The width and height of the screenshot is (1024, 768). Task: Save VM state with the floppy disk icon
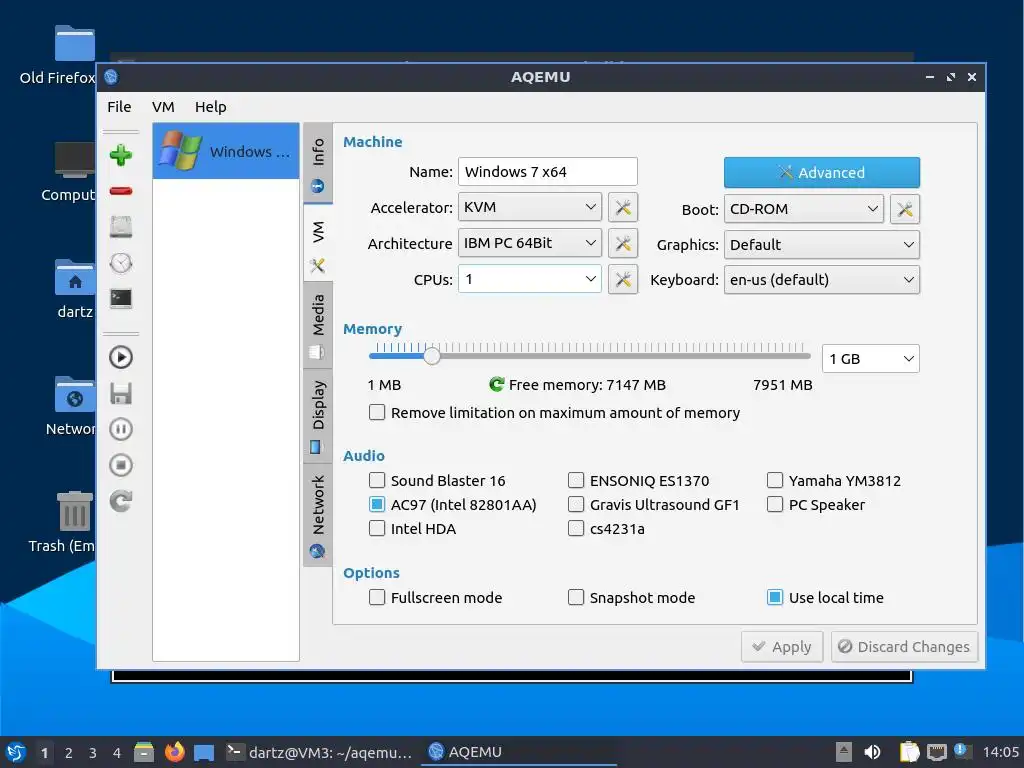coord(121,393)
